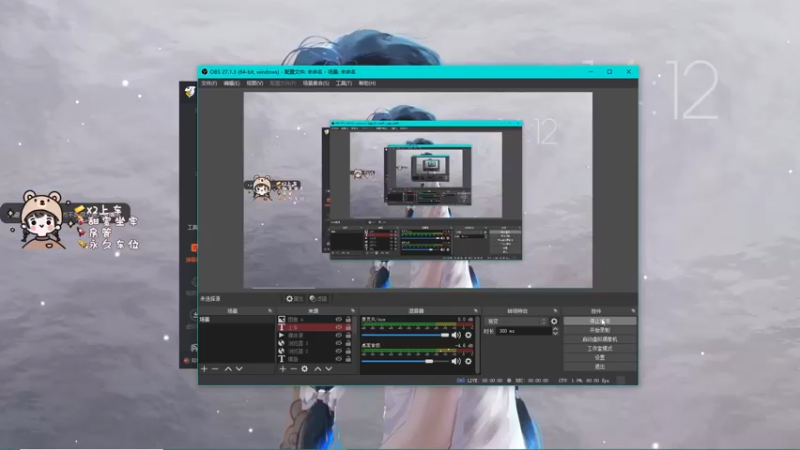The width and height of the screenshot is (800, 450).
Task: Click the 退出 exit button
Action: [599, 367]
